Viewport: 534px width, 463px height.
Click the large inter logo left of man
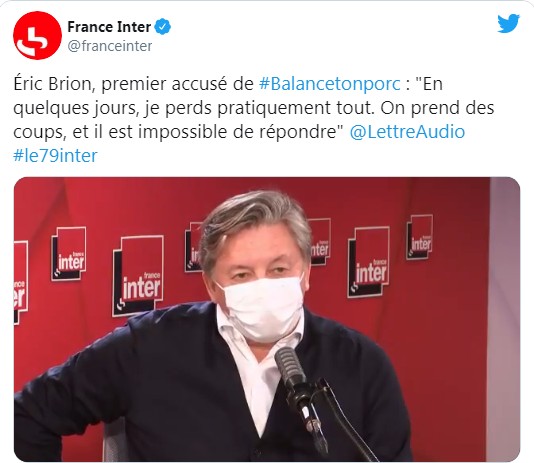click(x=138, y=276)
